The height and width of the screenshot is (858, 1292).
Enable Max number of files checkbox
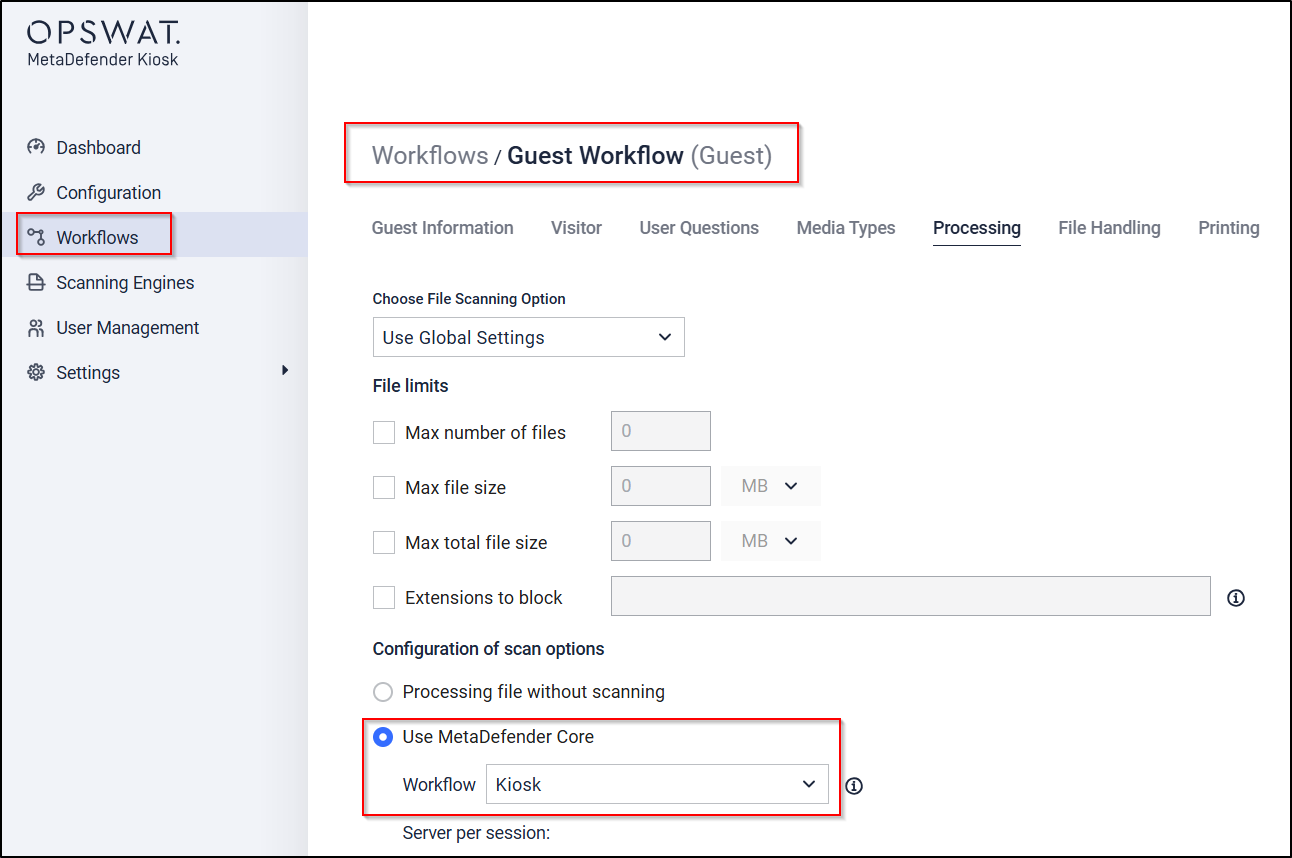click(384, 432)
